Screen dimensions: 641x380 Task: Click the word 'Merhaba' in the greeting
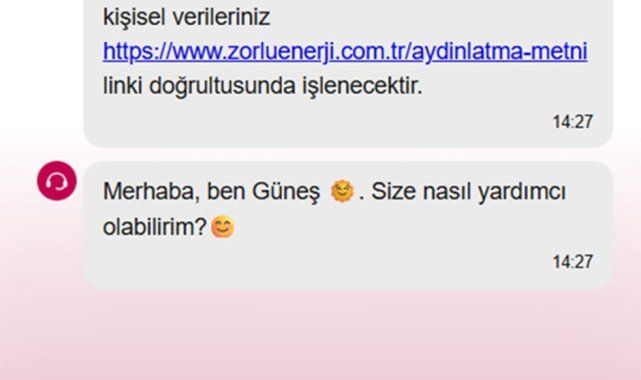[x=151, y=191]
